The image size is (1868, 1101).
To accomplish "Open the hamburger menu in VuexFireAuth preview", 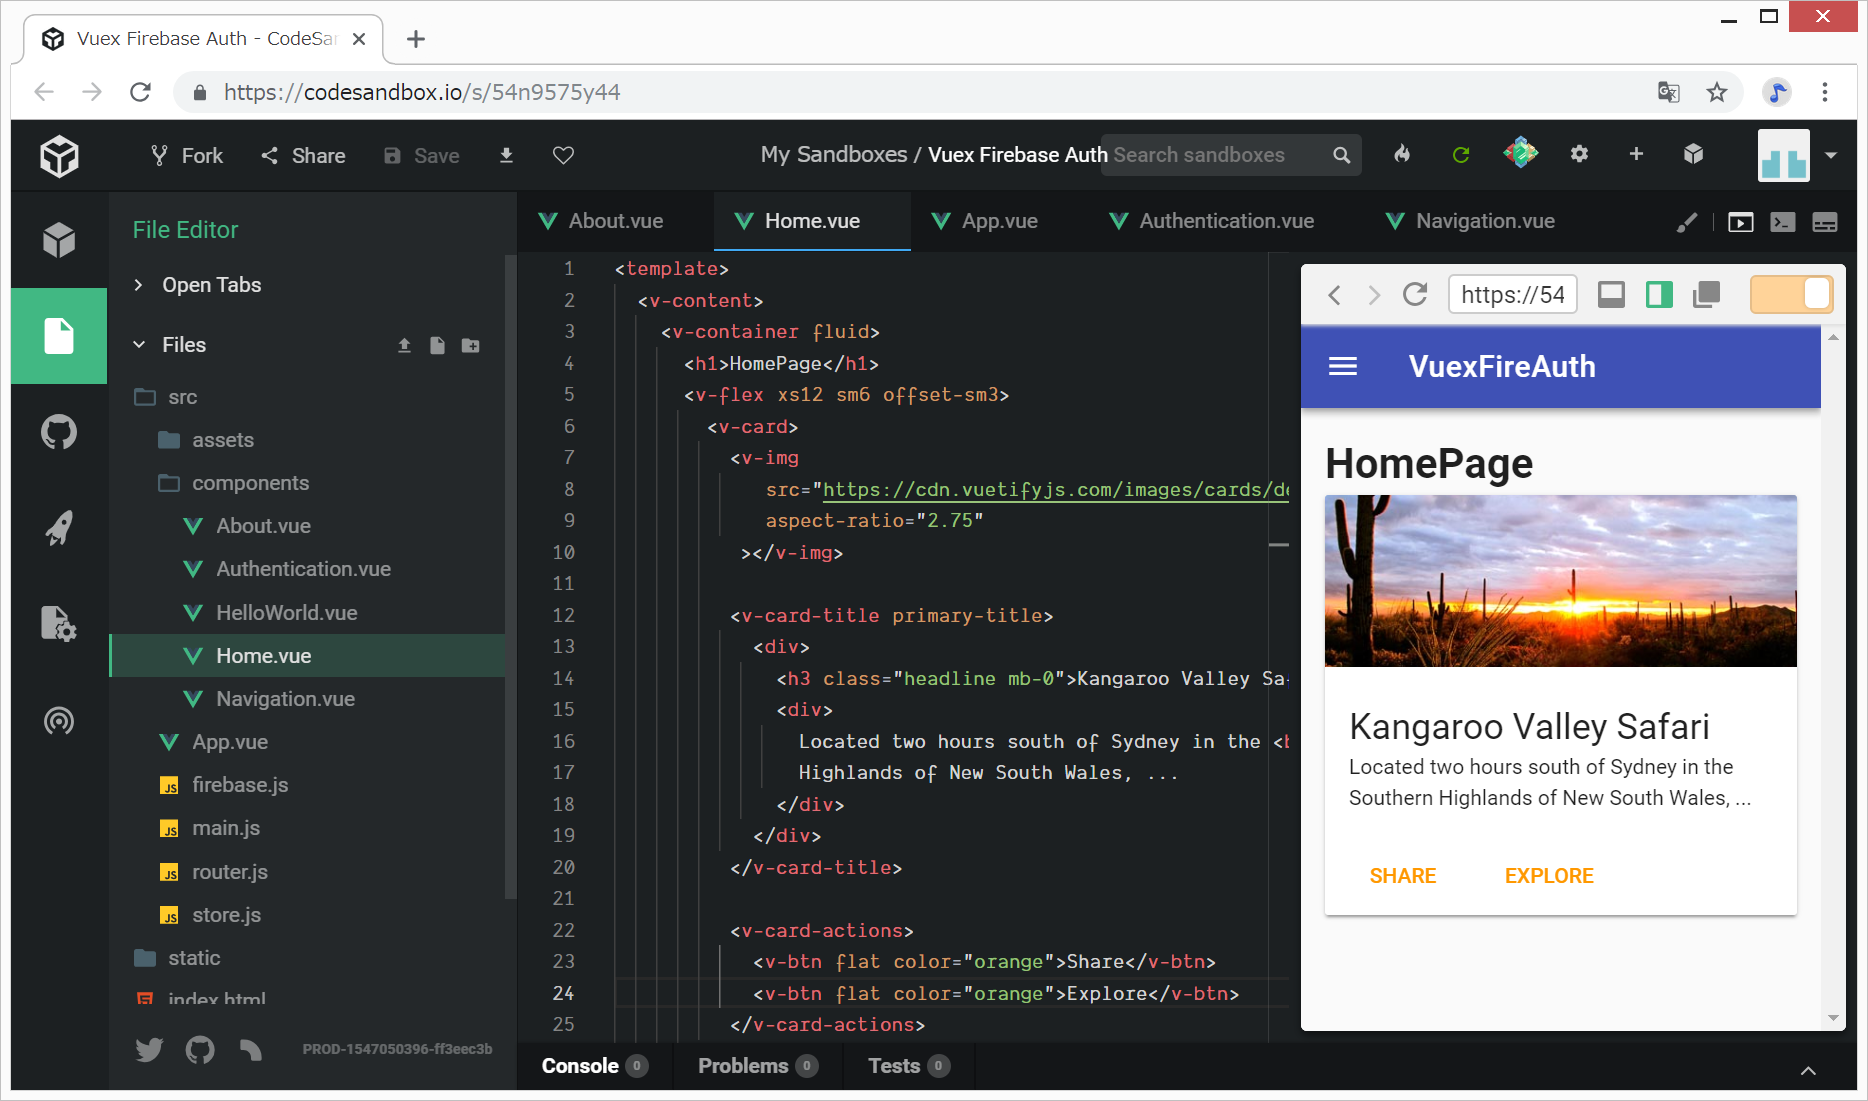I will click(x=1342, y=367).
